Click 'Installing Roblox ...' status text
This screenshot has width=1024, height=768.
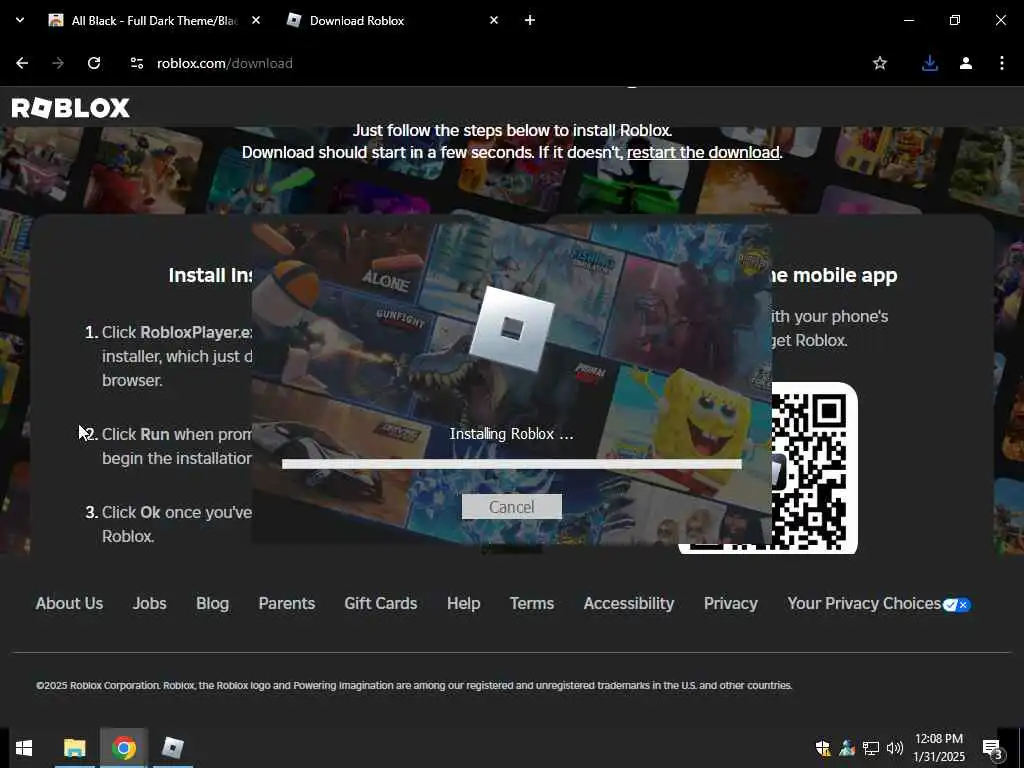511,434
